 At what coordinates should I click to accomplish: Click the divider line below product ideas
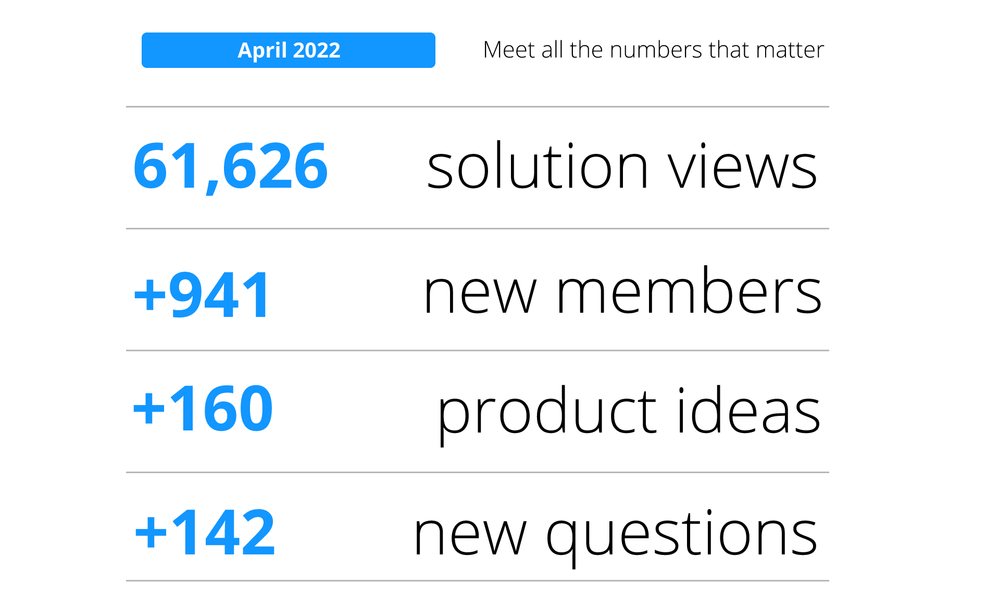click(x=477, y=473)
